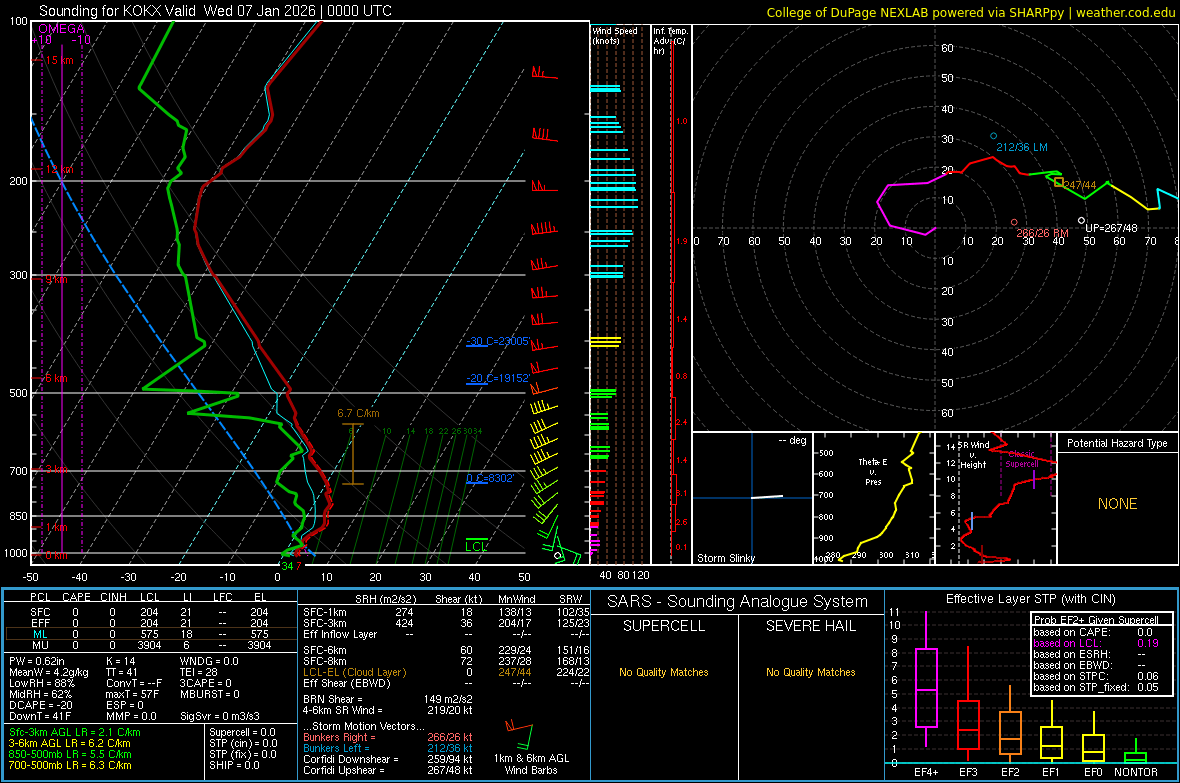1180x783 pixels.
Task: Click the -20 C=19152' level label
Action: point(498,378)
